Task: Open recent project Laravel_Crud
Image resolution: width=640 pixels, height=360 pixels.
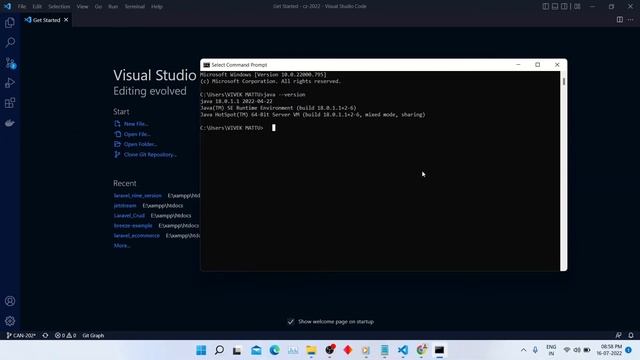Action: click(129, 216)
